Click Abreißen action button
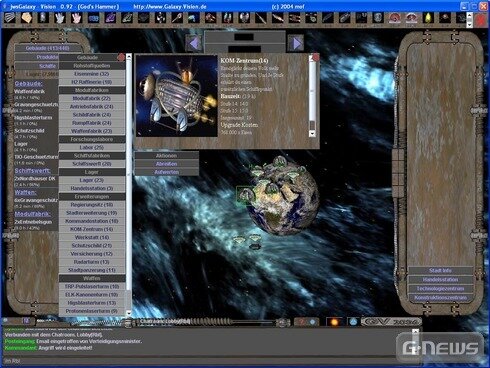The image size is (490, 368). [x=166, y=164]
